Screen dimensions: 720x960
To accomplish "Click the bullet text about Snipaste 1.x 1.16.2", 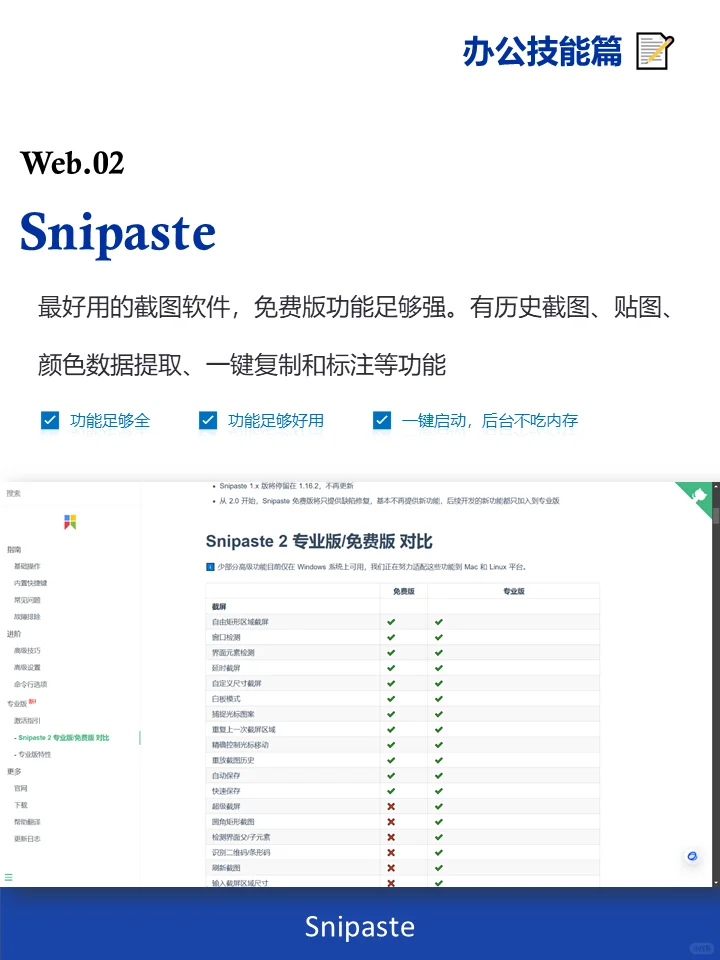I will (x=287, y=486).
